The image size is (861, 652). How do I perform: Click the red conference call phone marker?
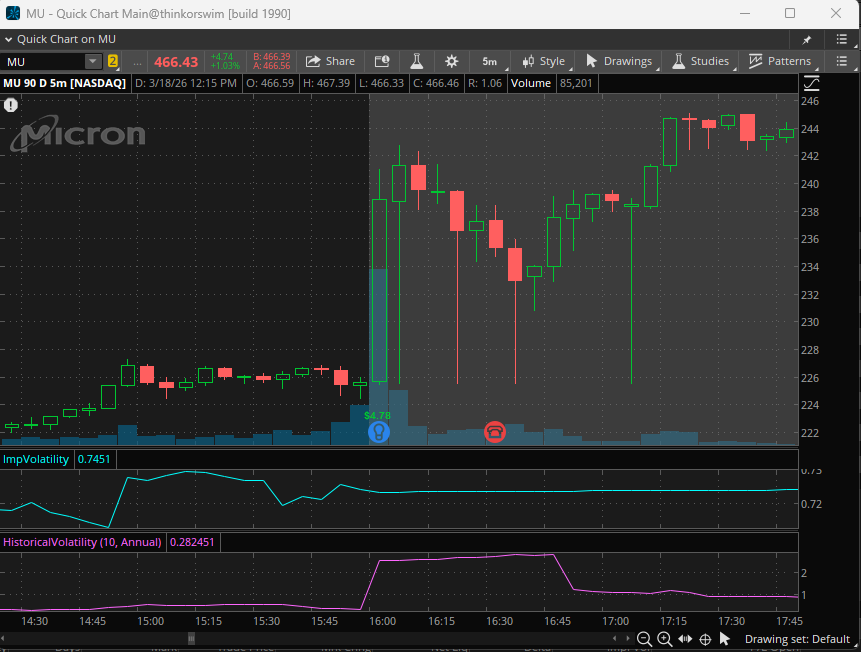click(495, 432)
